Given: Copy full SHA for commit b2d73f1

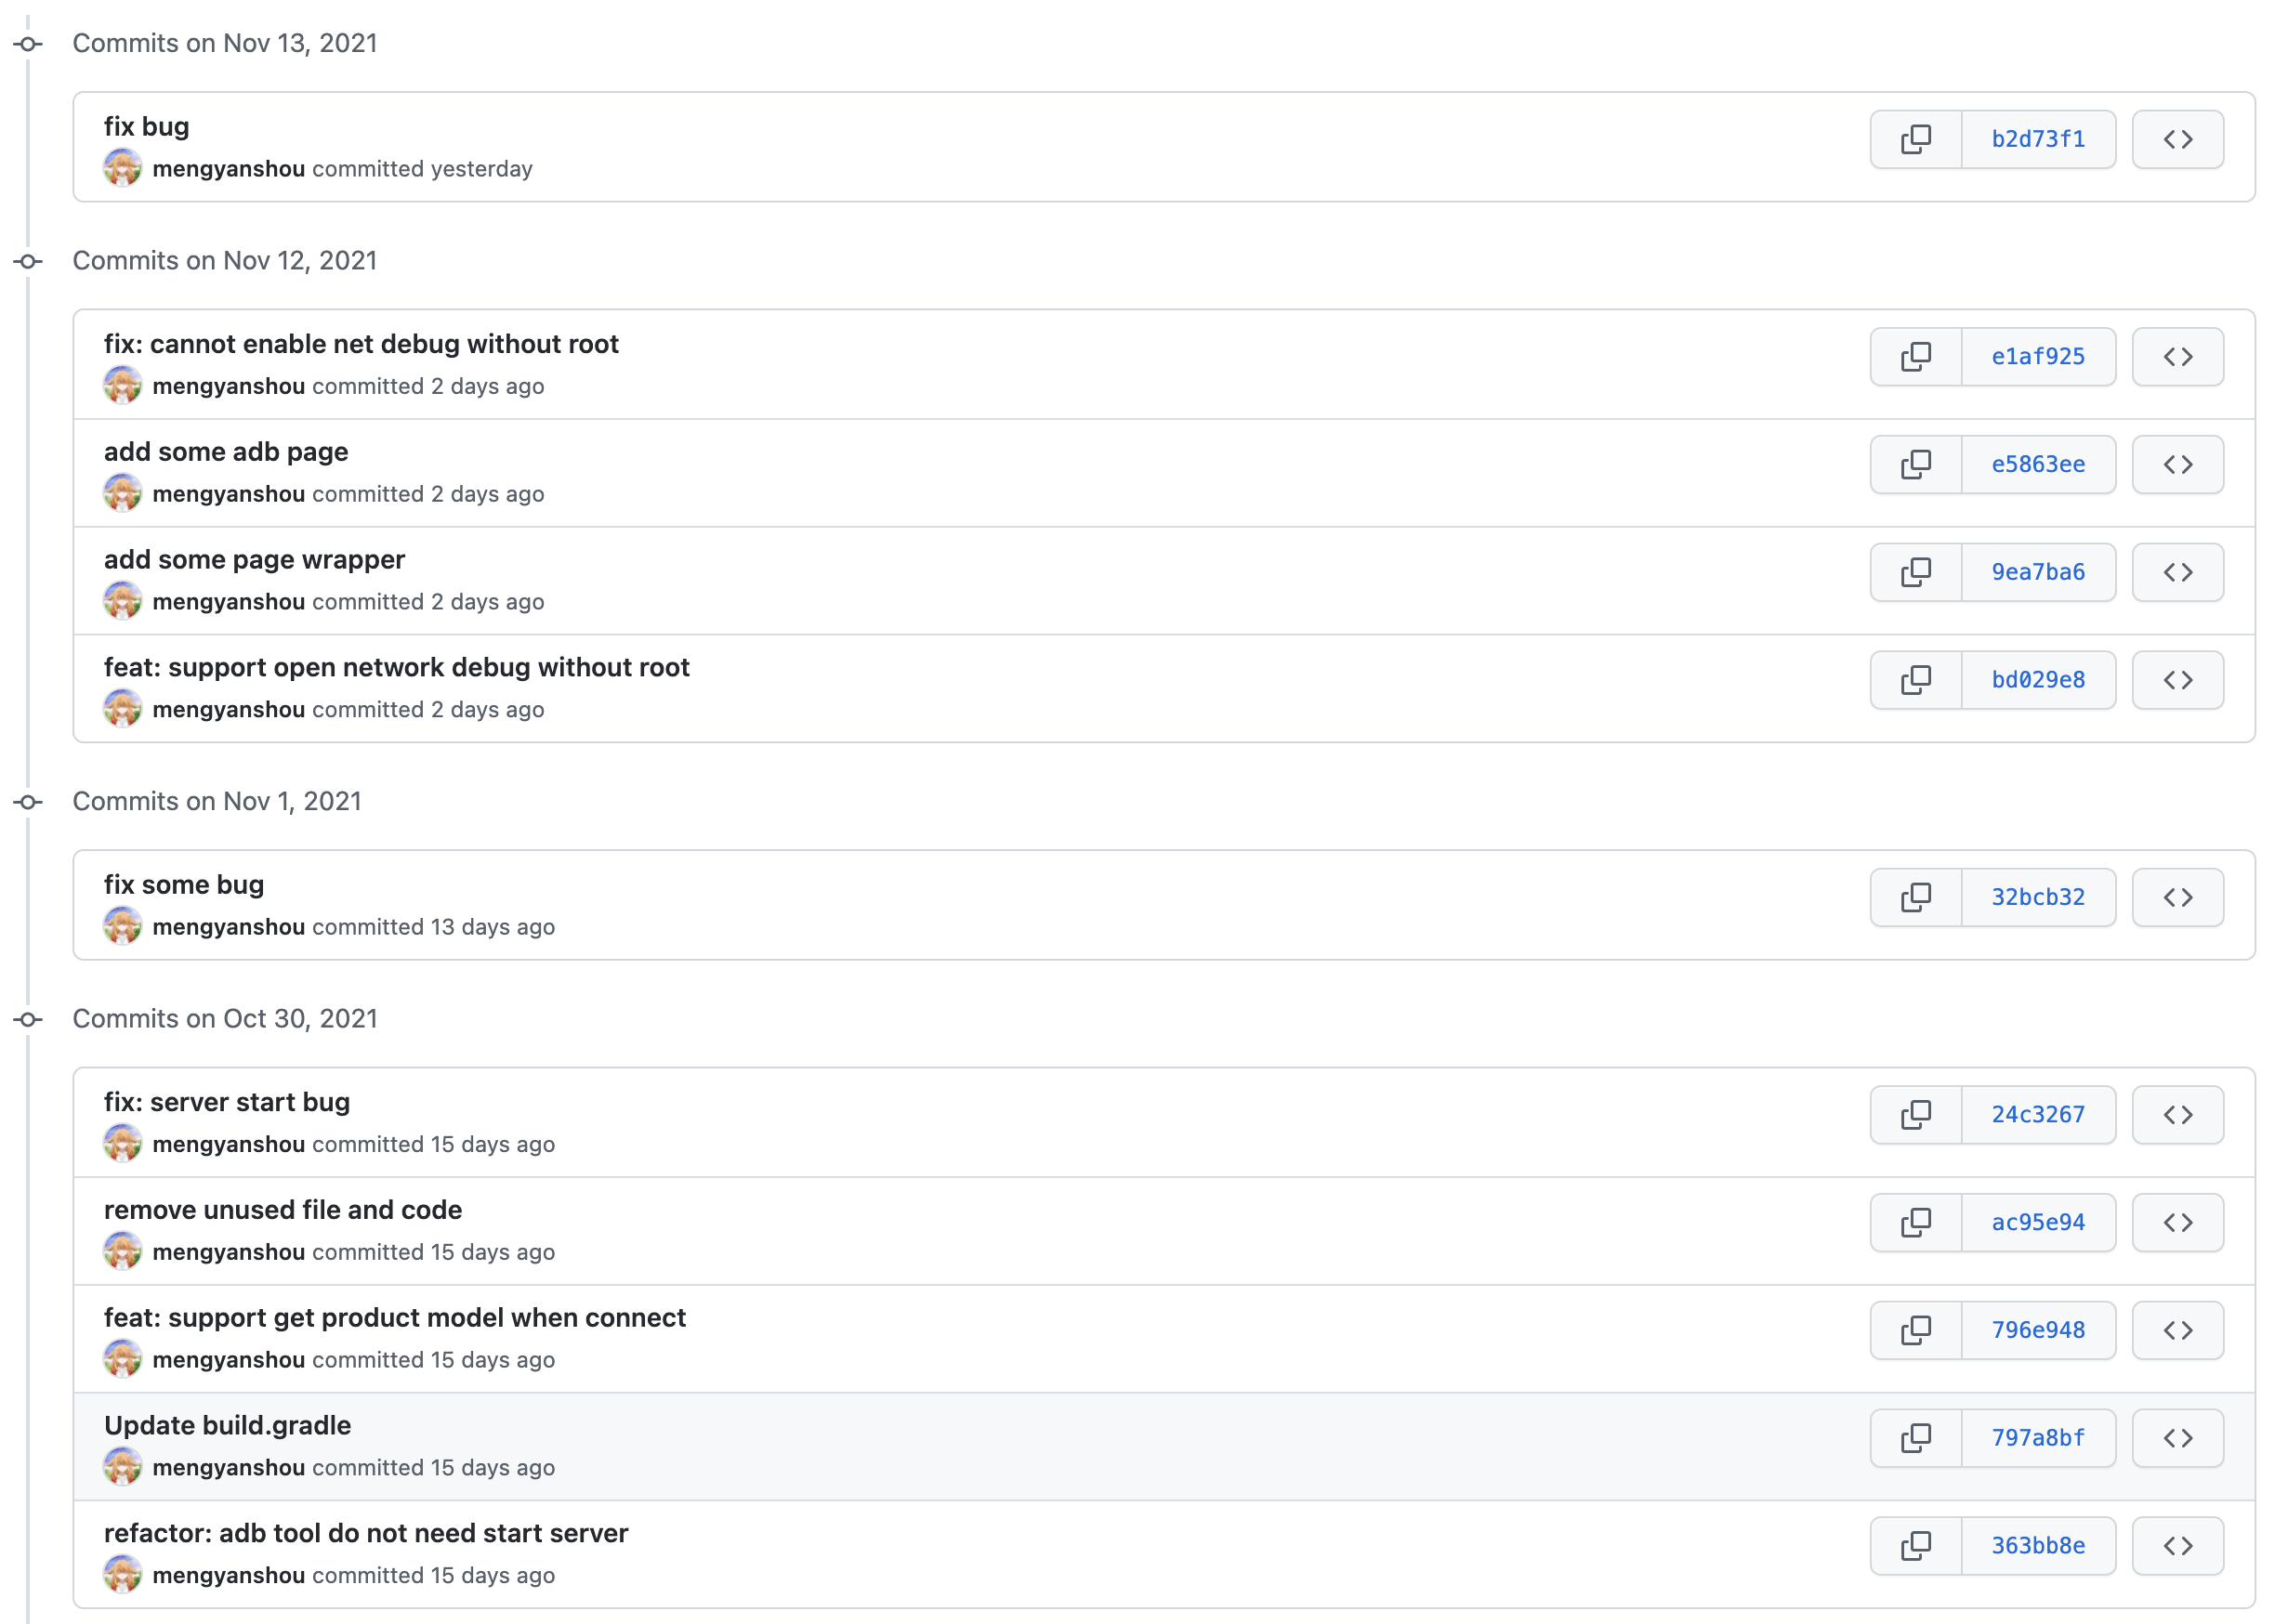Looking at the screenshot, I should pos(1915,139).
